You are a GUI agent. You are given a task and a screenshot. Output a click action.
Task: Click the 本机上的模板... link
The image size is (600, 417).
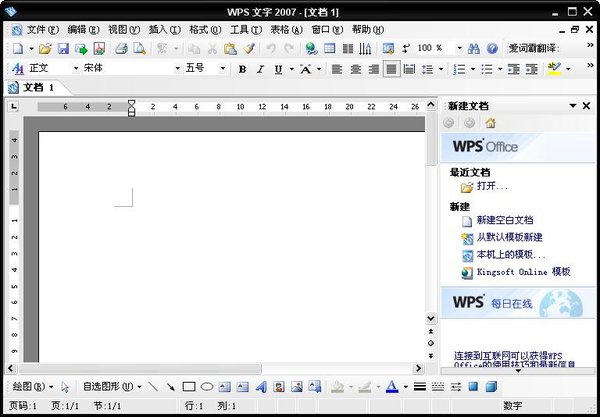[x=511, y=254]
